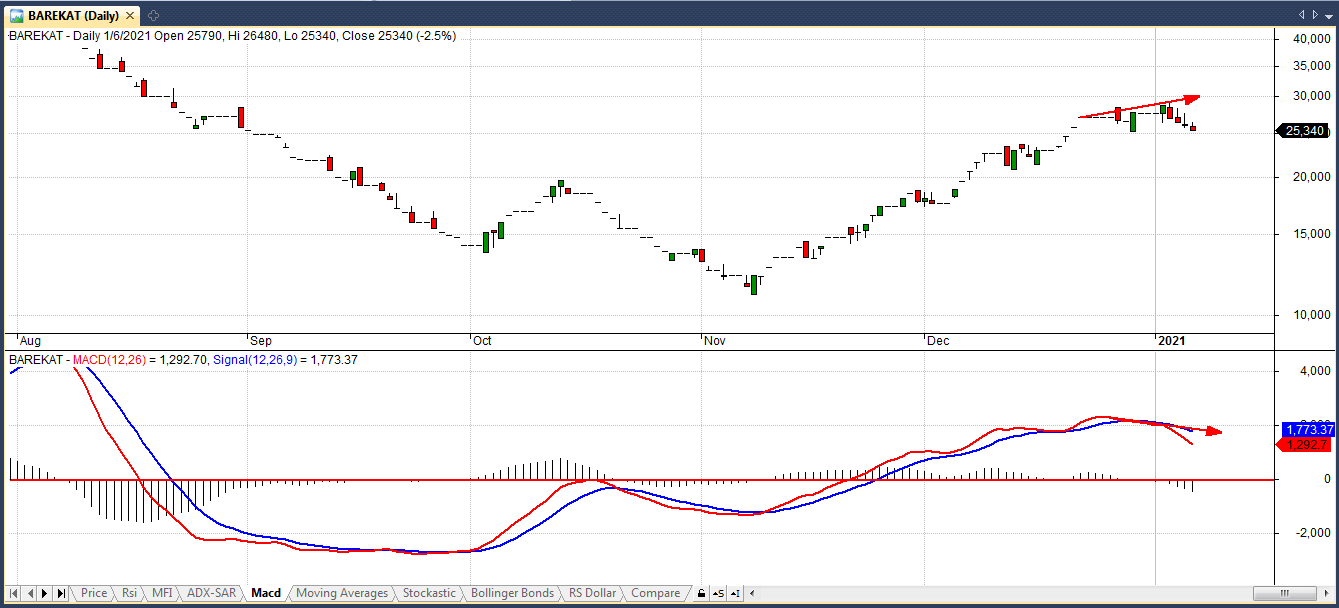Switch to the Rsi sheet tab

129,593
